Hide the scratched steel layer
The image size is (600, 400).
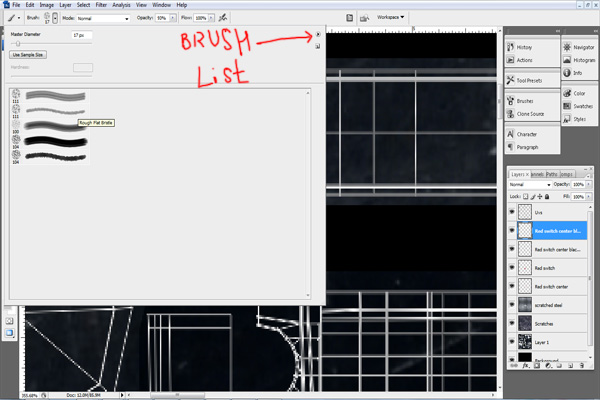512,305
